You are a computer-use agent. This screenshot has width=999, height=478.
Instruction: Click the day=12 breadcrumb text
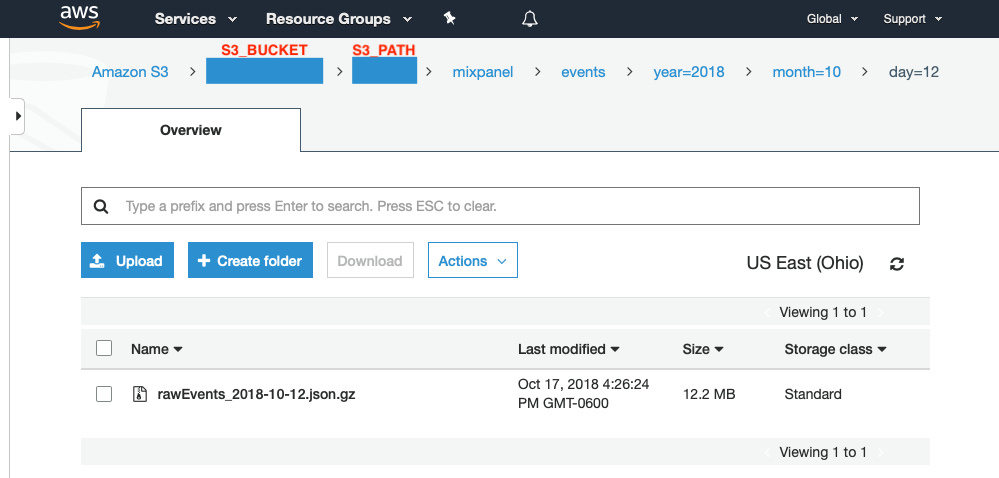click(x=914, y=72)
